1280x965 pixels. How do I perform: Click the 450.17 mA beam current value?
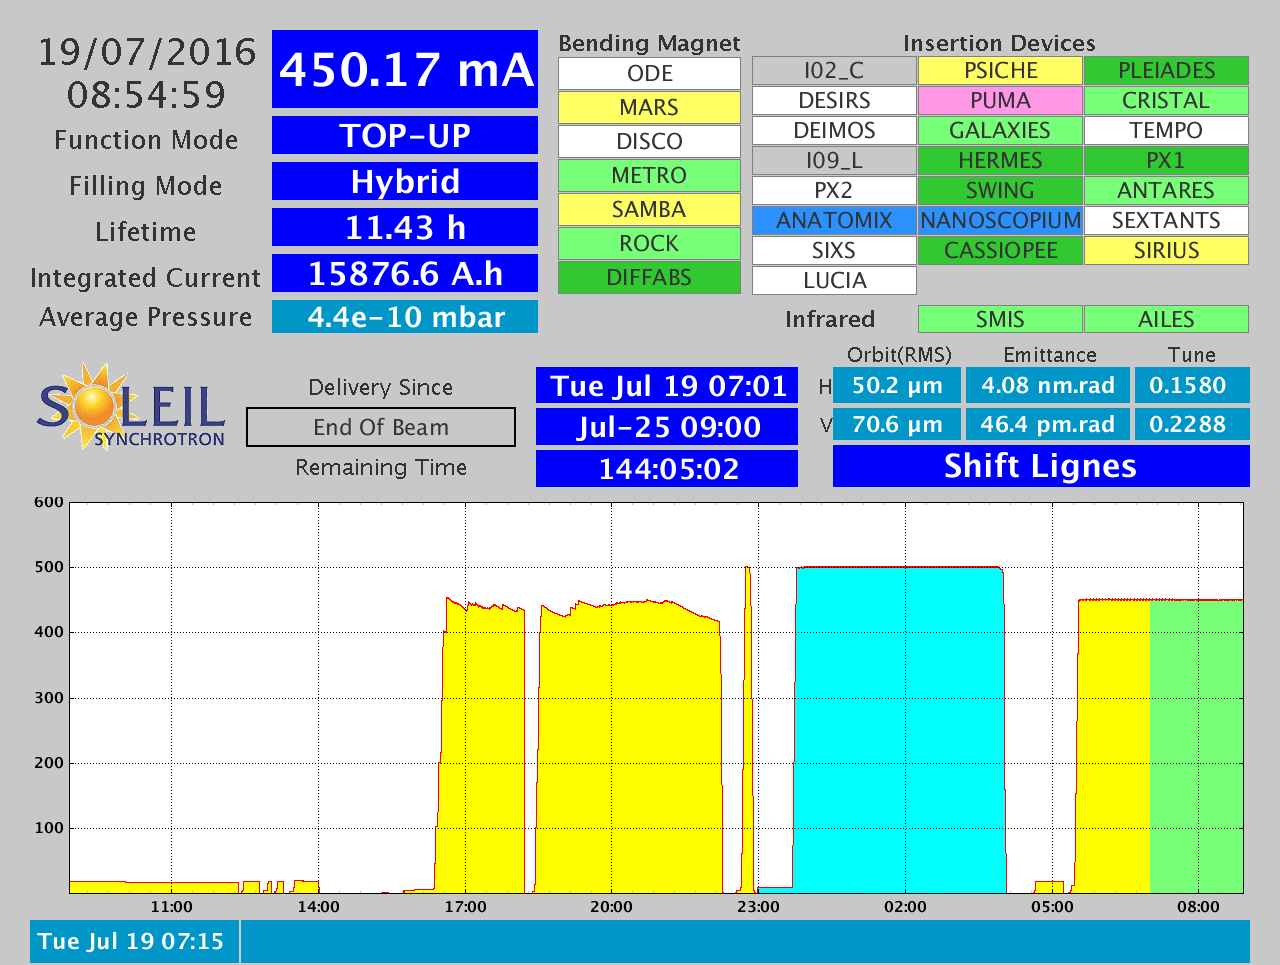pos(405,69)
